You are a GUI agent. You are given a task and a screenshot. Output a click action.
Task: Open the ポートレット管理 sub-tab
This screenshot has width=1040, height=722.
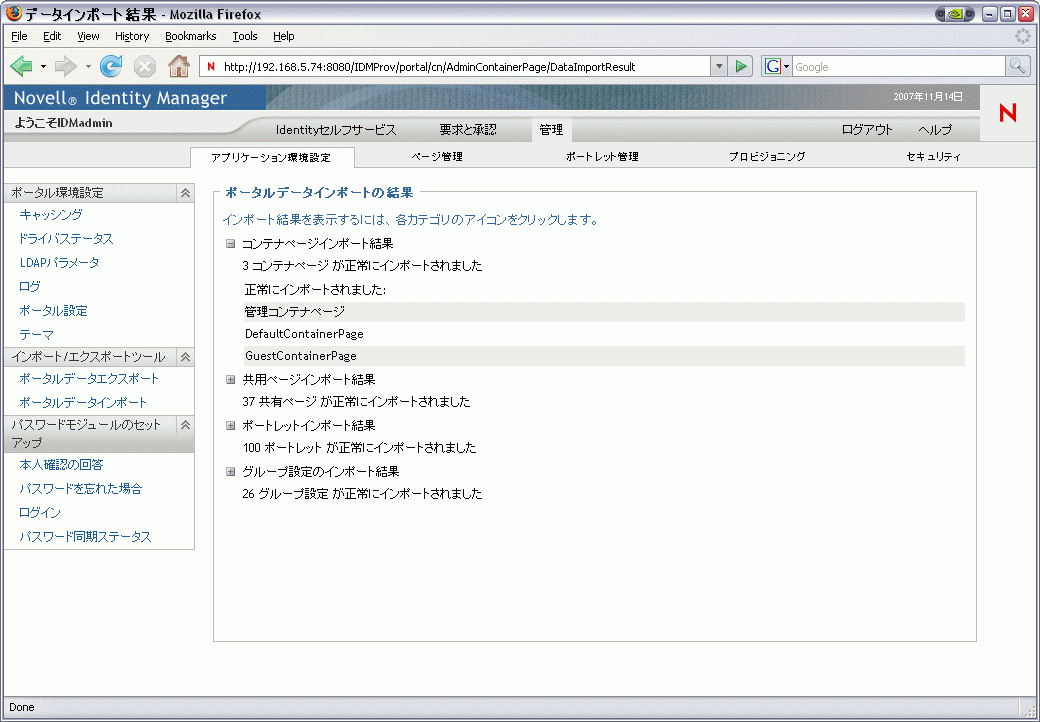pos(602,156)
